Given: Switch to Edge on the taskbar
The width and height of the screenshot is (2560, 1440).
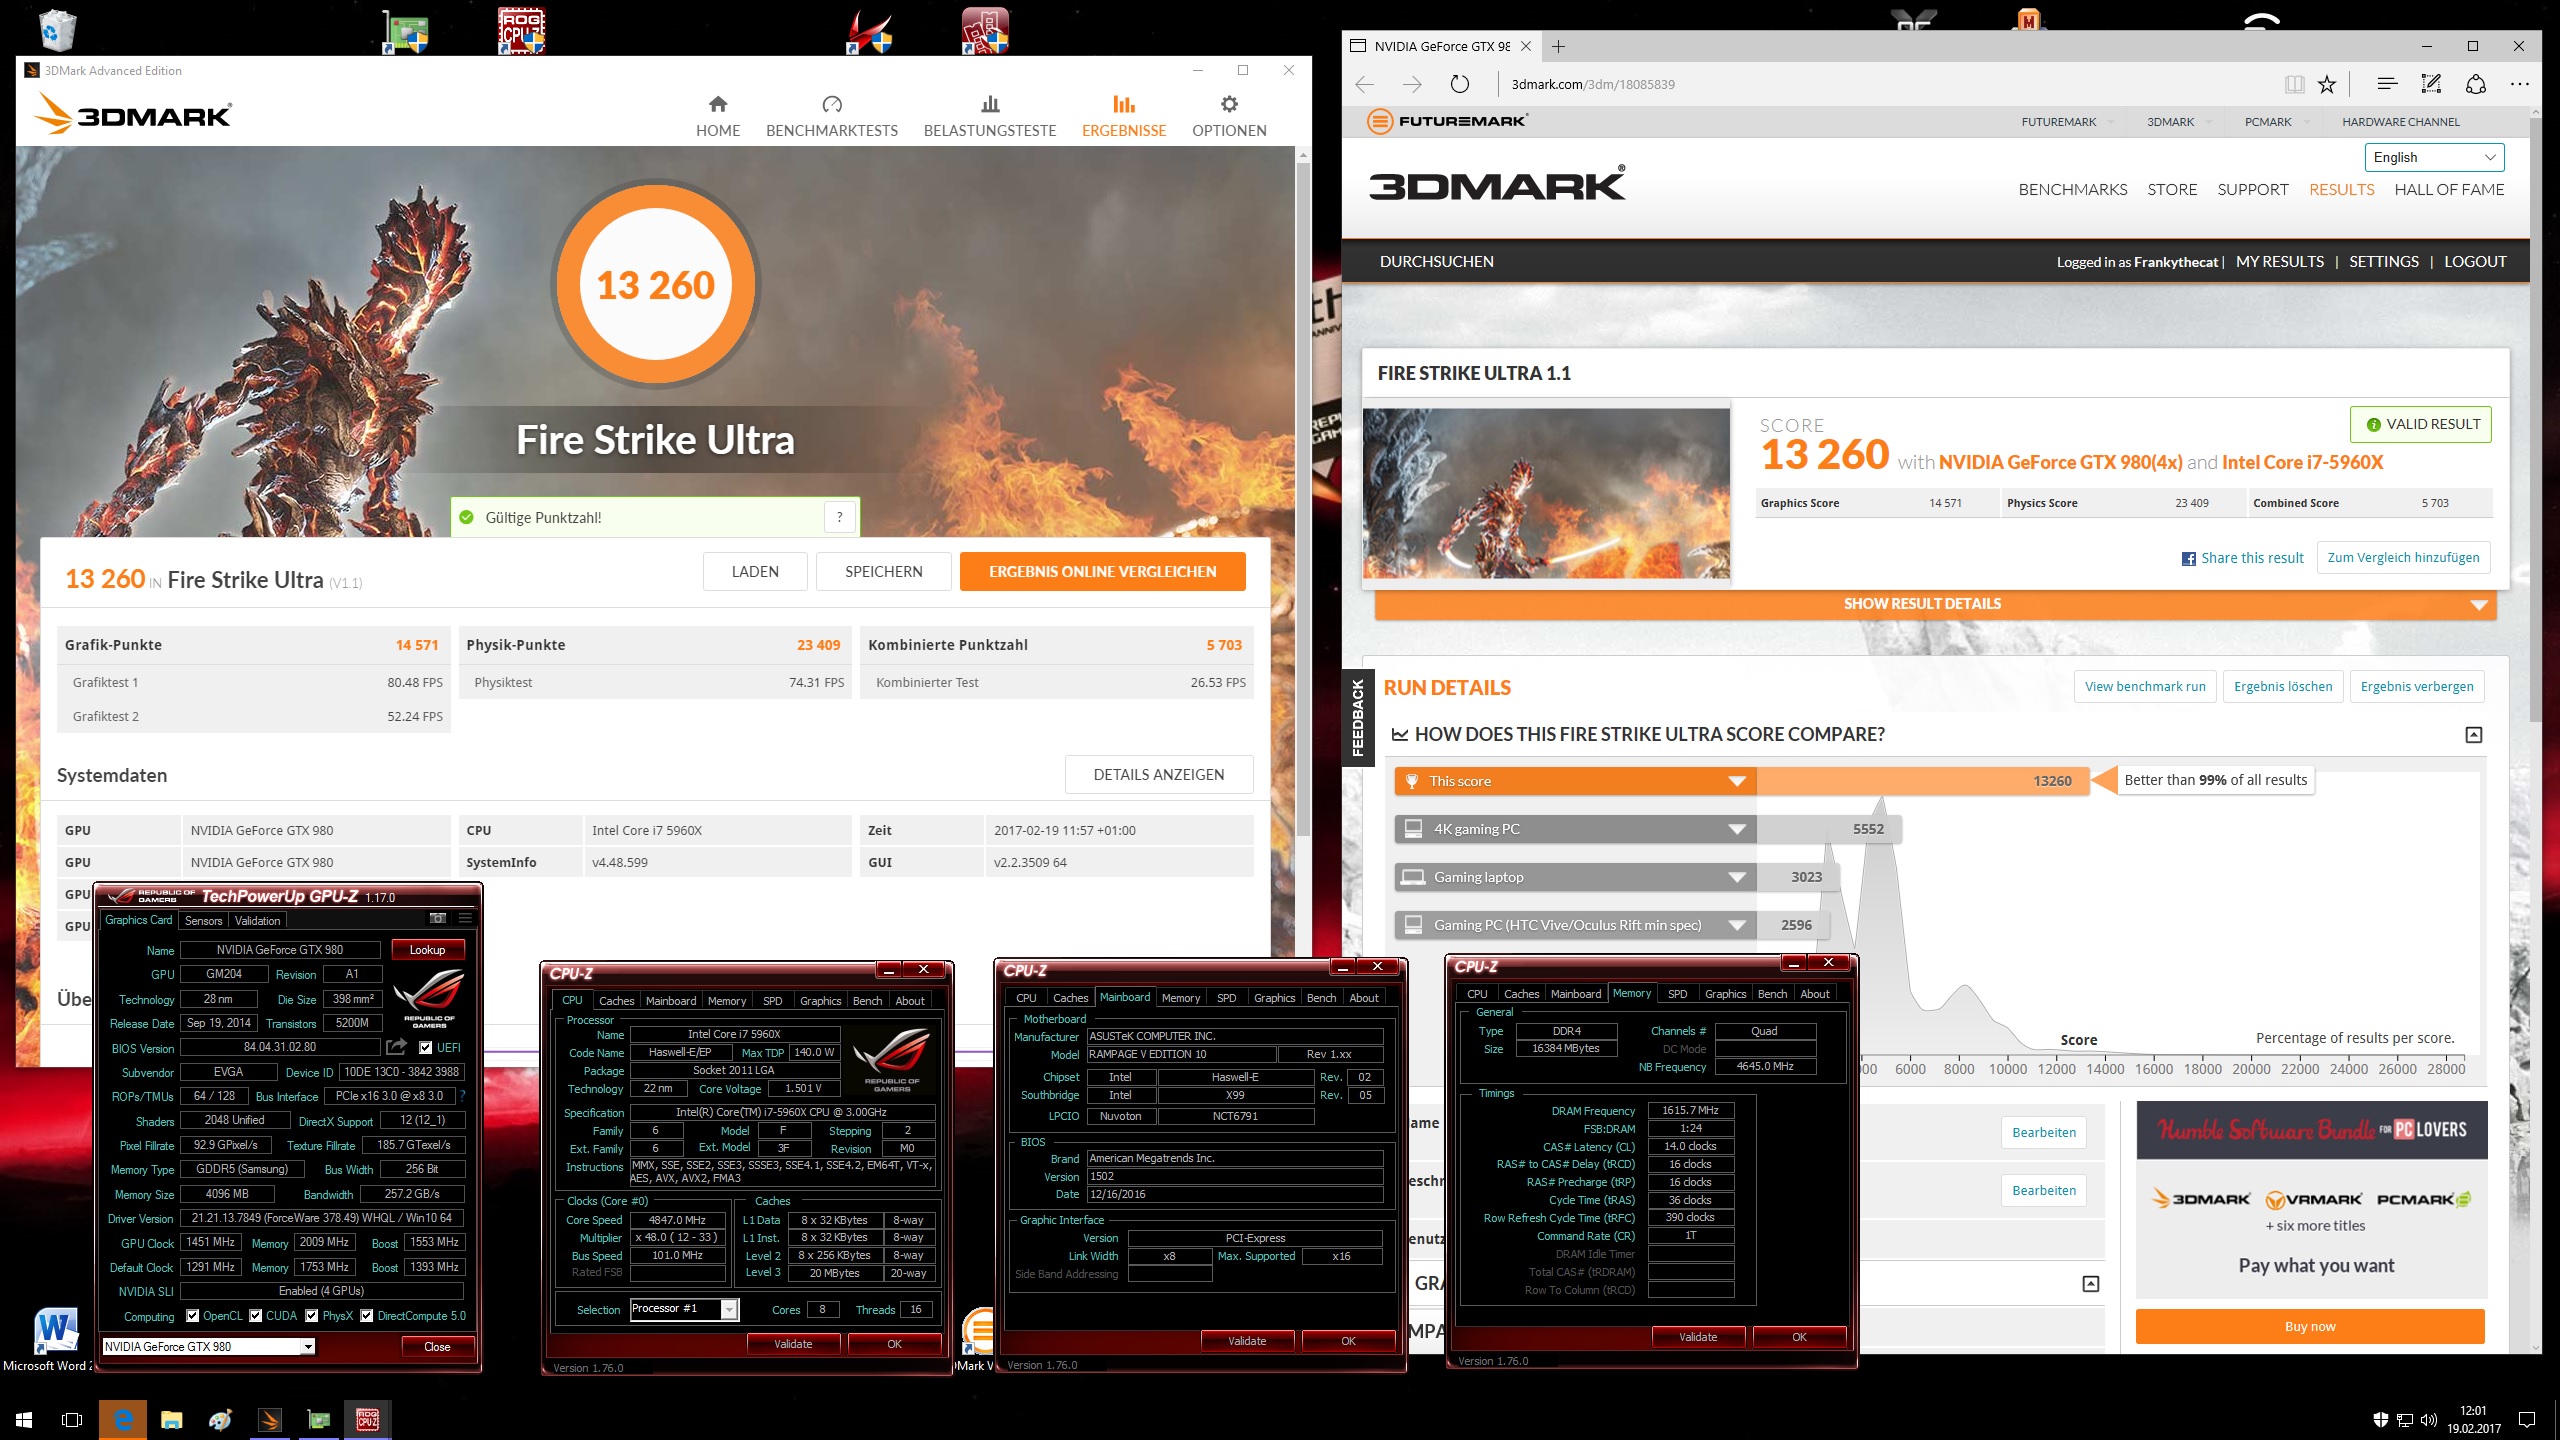Looking at the screenshot, I should pos(123,1419).
